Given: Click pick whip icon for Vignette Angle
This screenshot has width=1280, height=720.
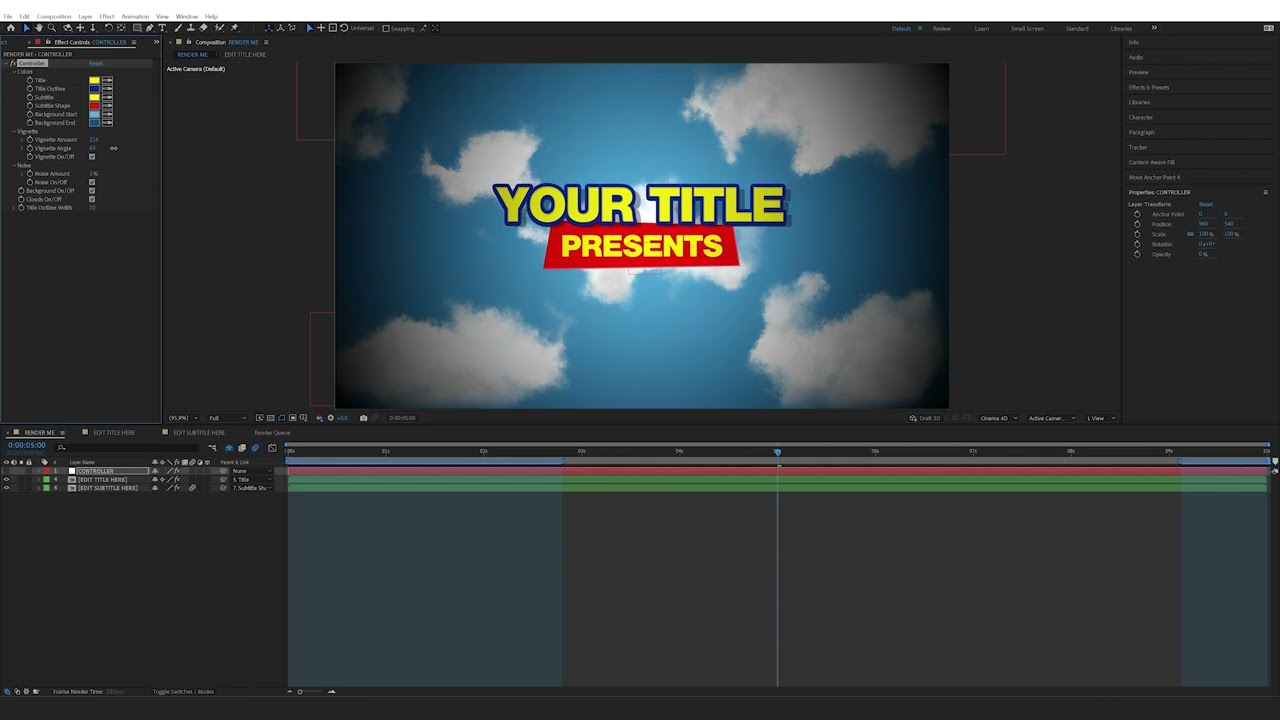Looking at the screenshot, I should point(114,148).
